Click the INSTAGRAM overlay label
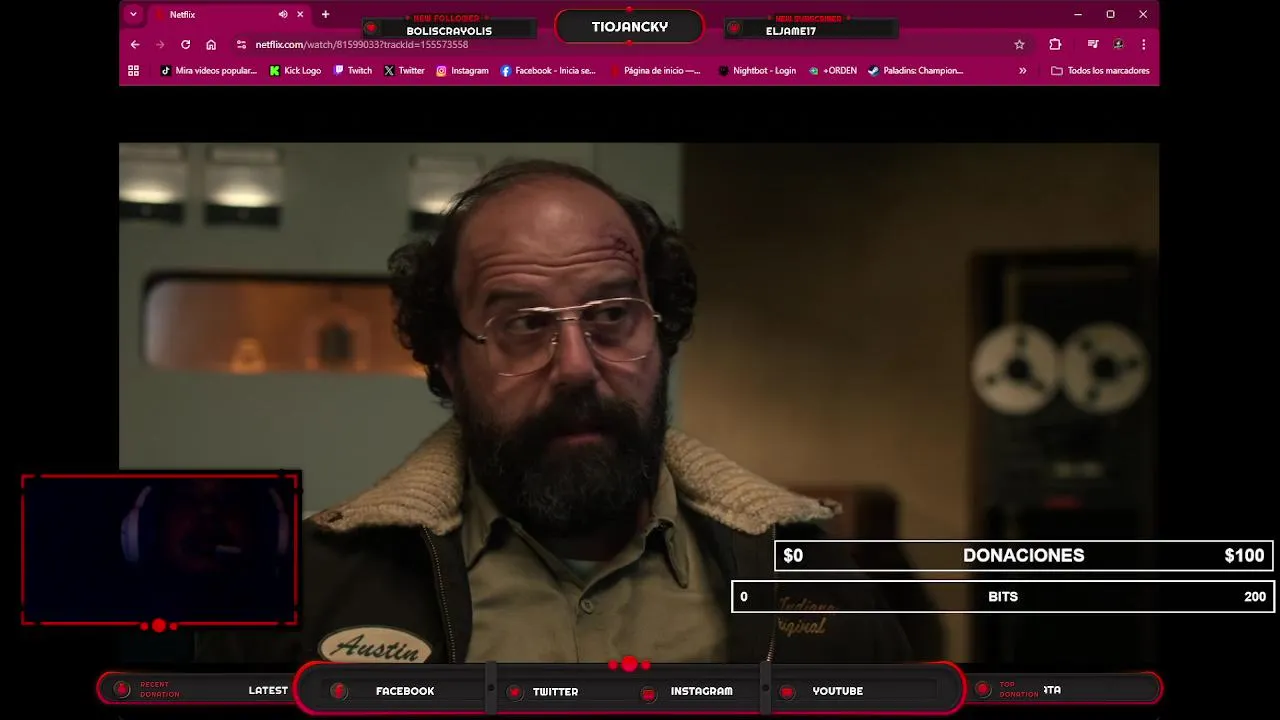Screen dimensions: 1280x720 point(701,691)
